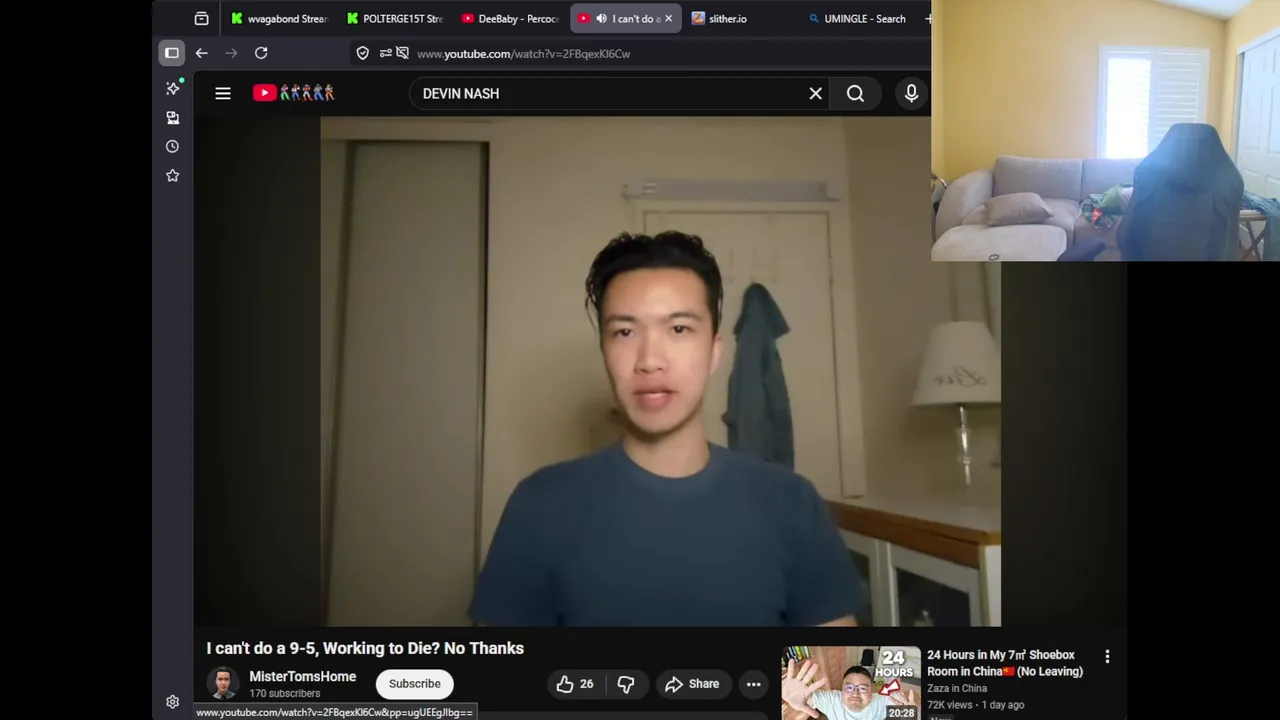Open options menu for Shoebox Room video
The image size is (1280, 720).
pyautogui.click(x=1107, y=657)
